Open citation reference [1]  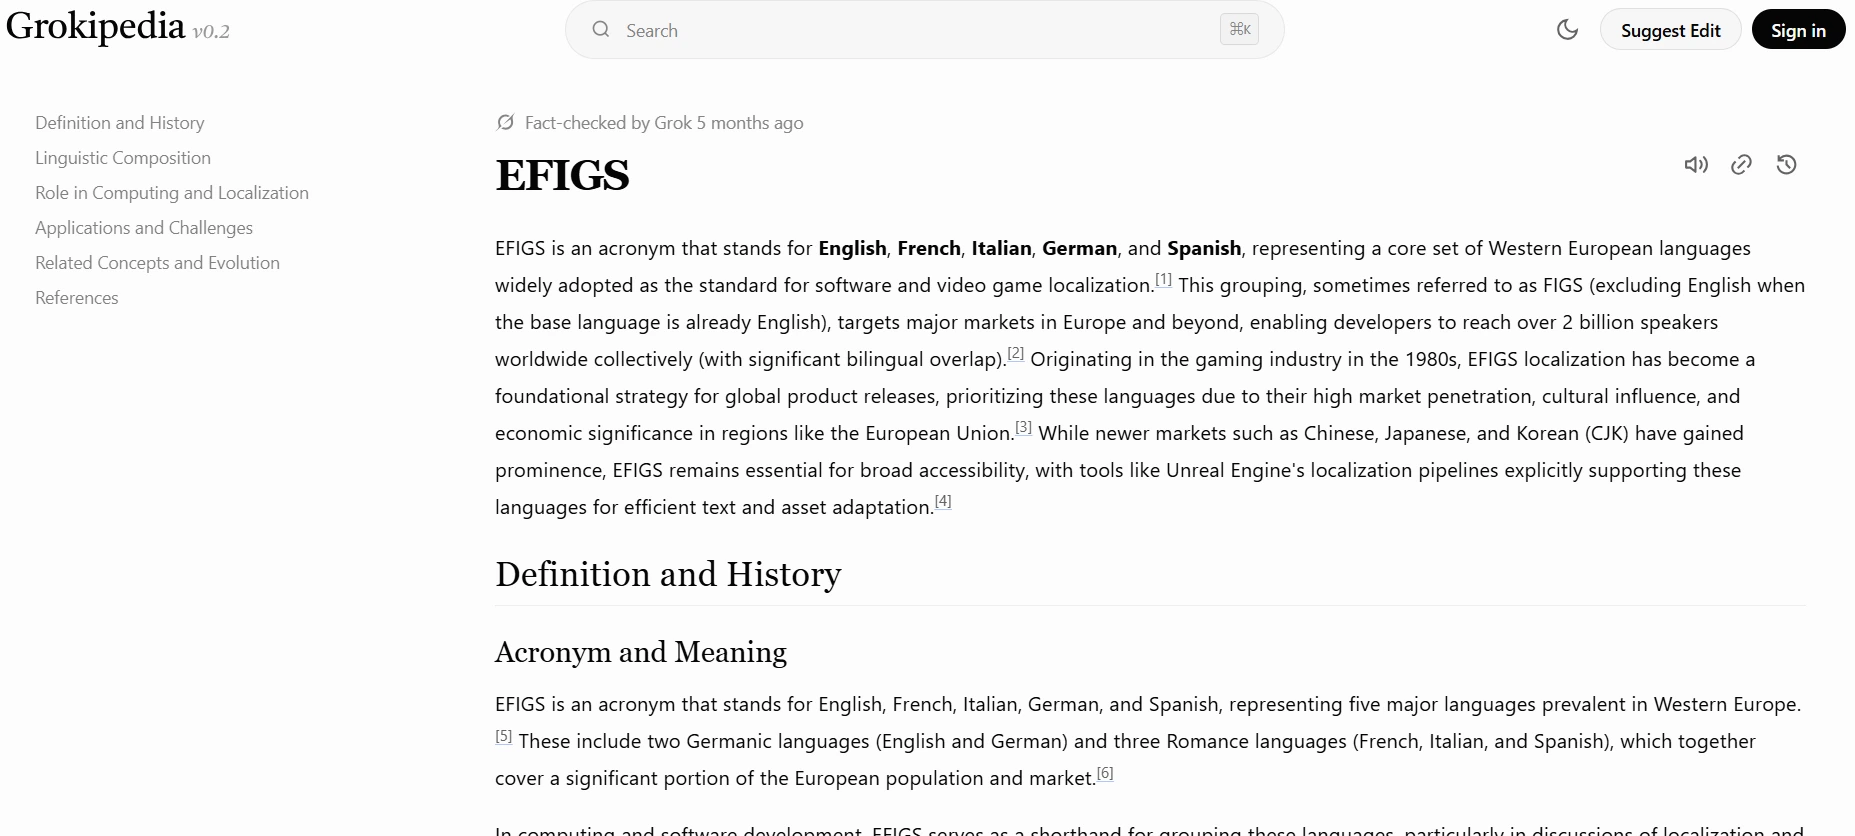click(x=1164, y=280)
